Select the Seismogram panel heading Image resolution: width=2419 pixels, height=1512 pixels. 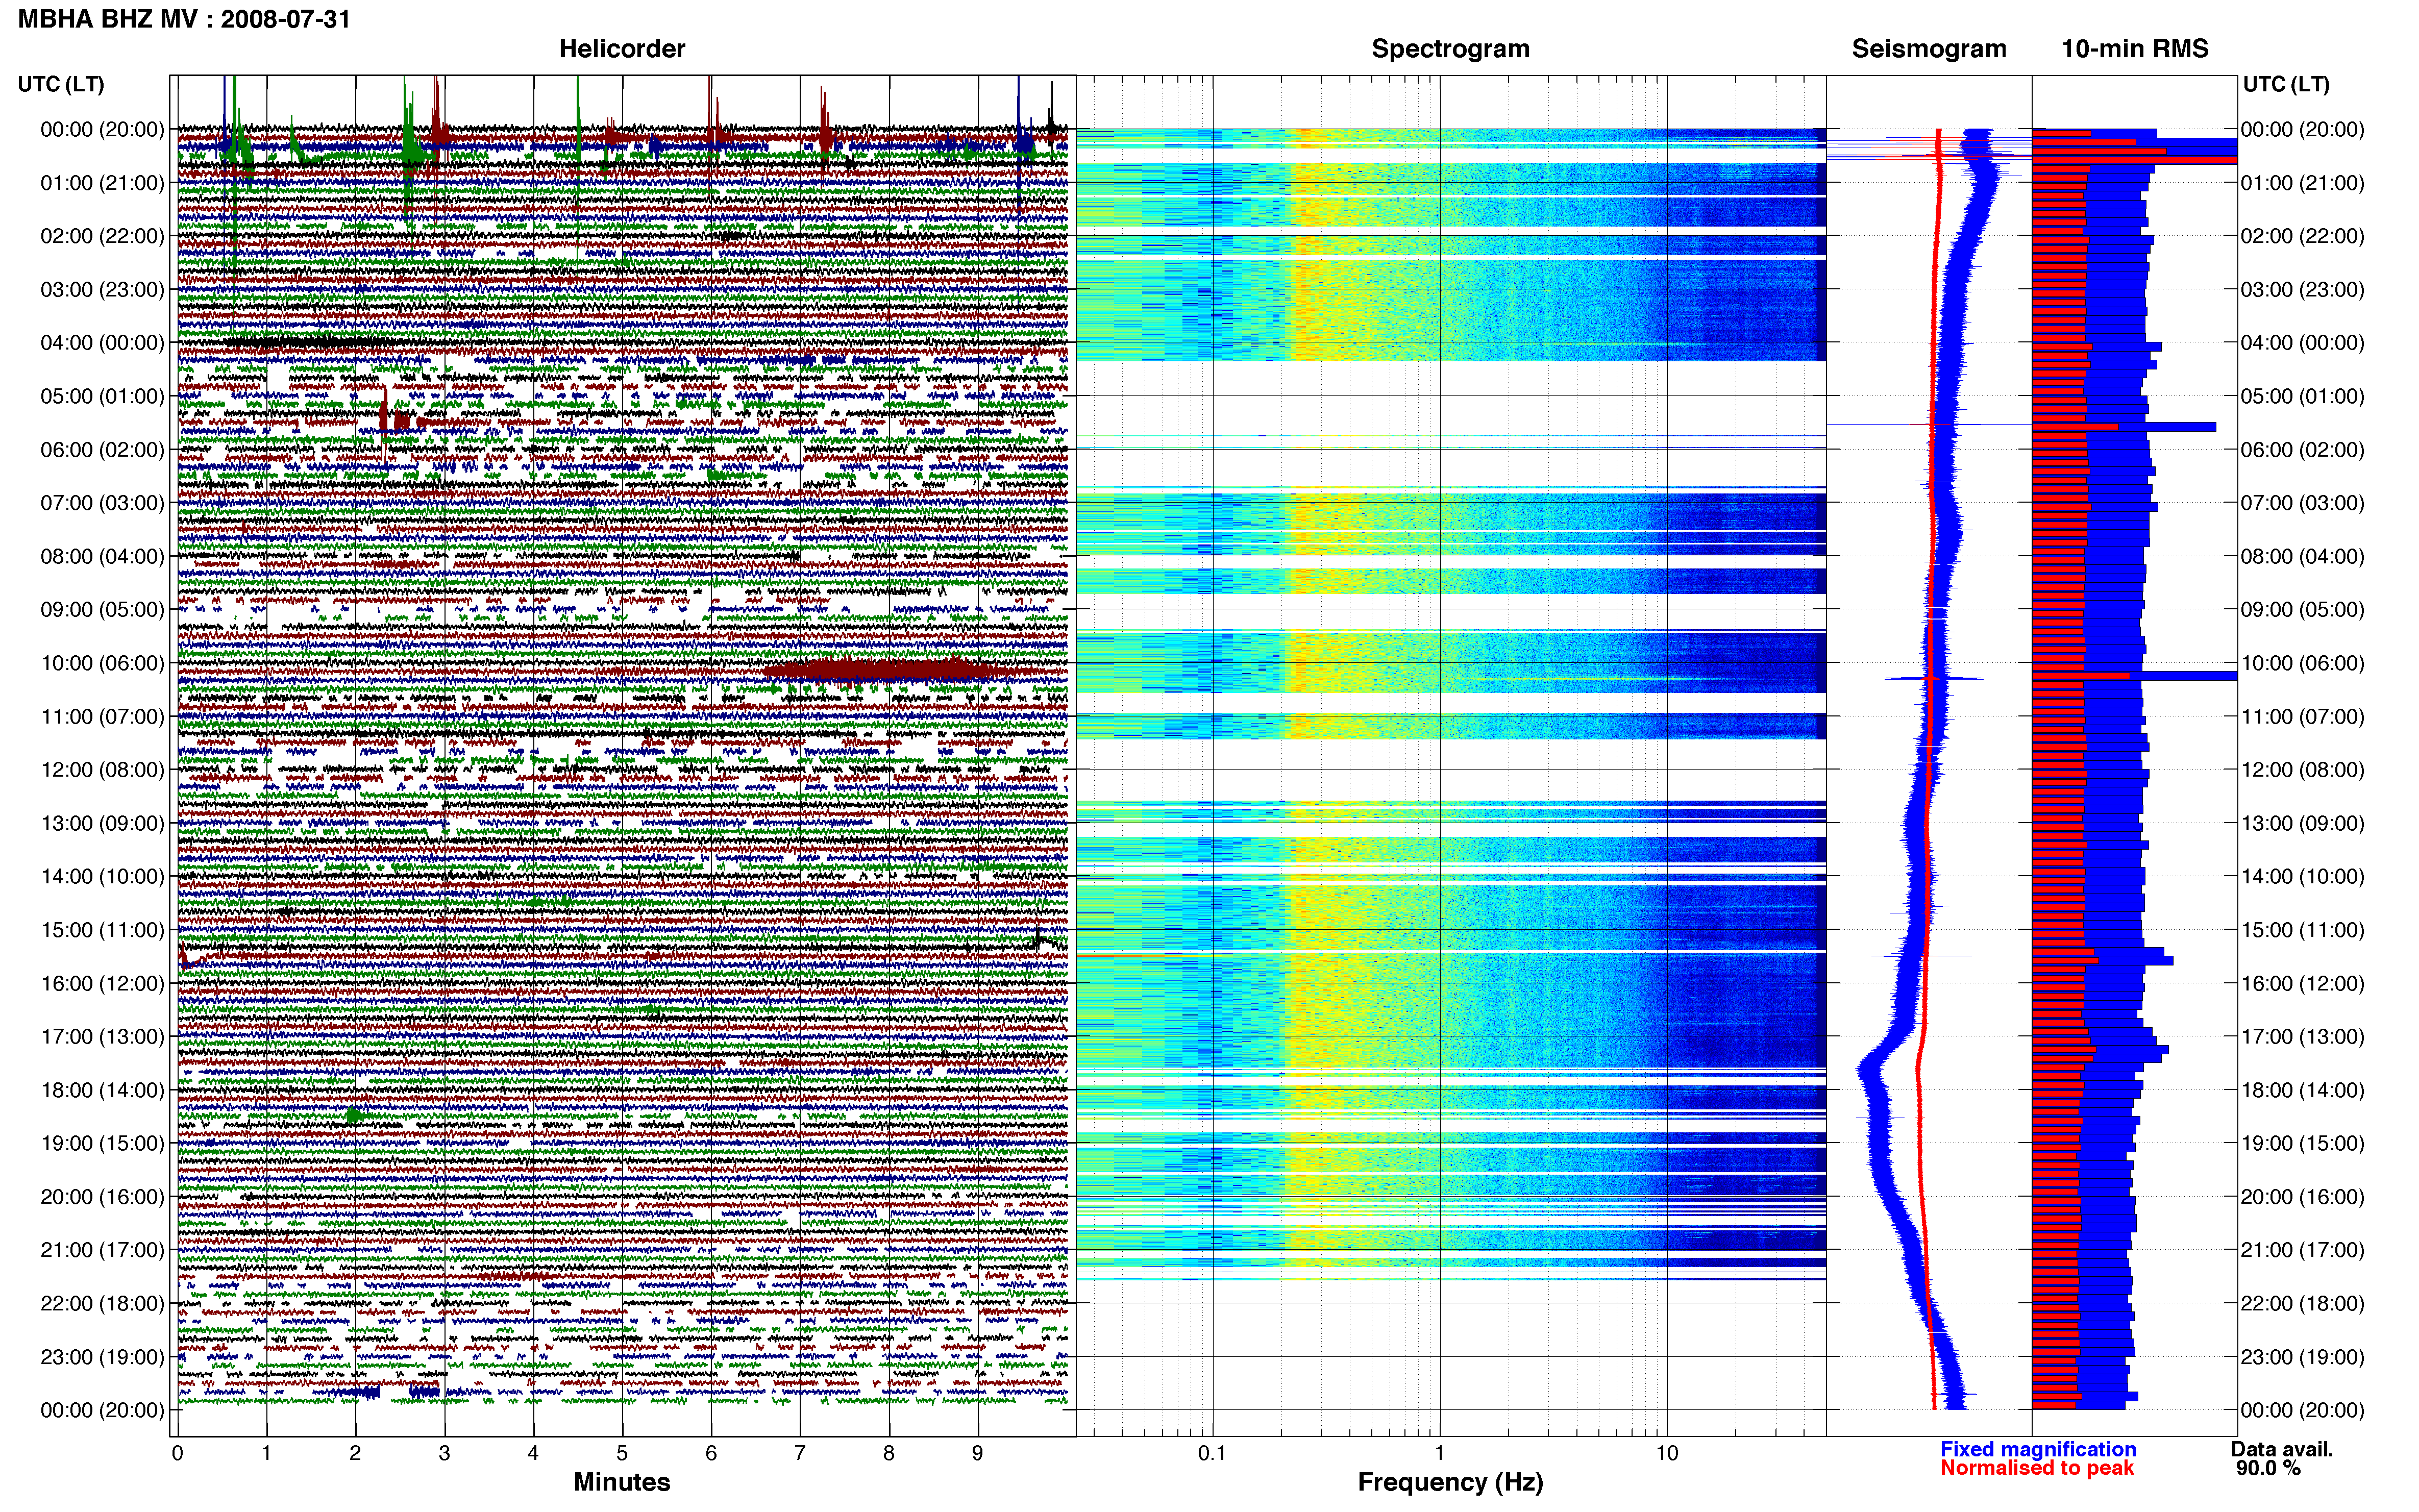(1929, 49)
